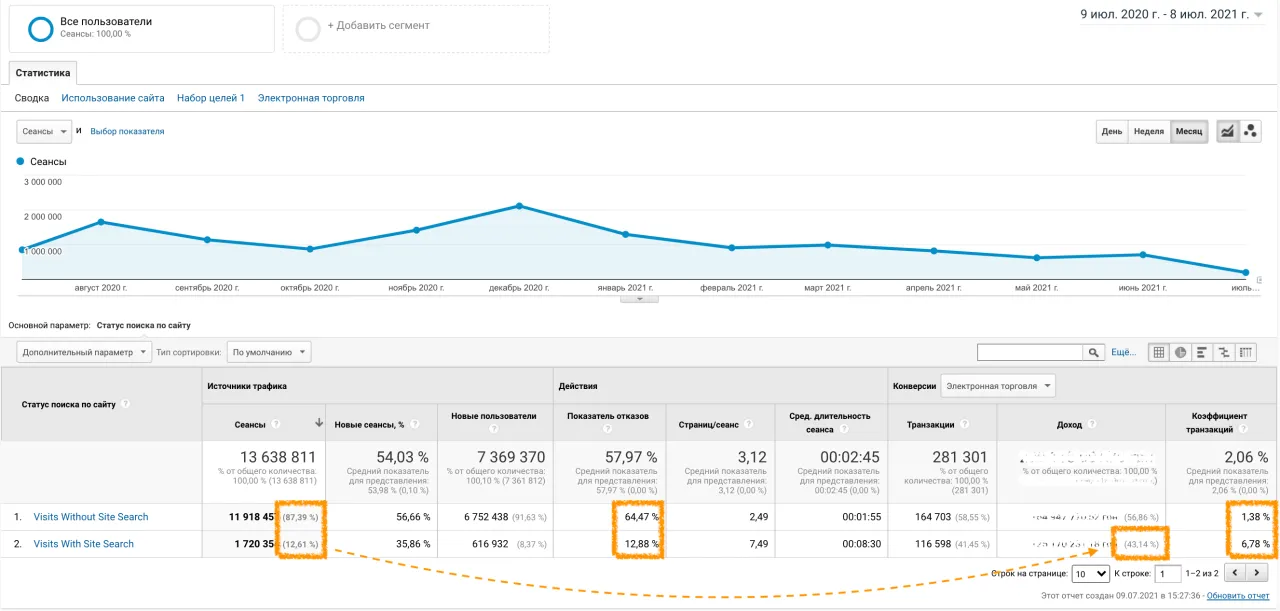Click the table search magnifier icon
Viewport: 1280px width, 611px height.
click(x=1095, y=352)
